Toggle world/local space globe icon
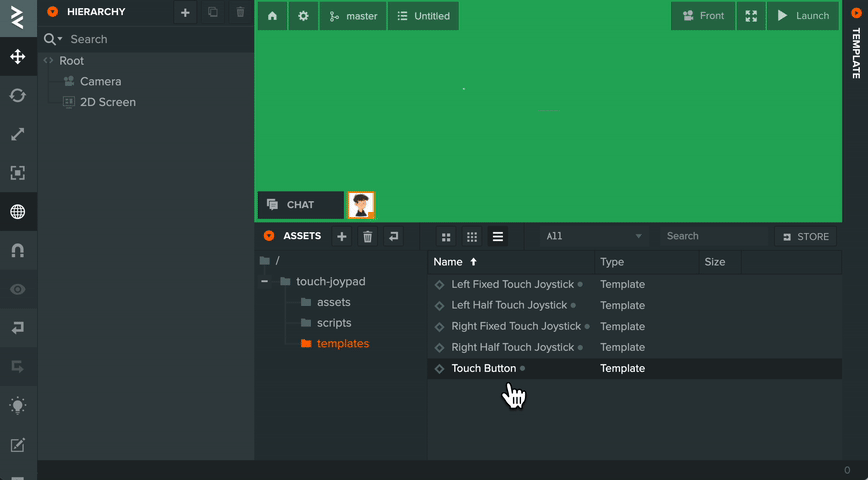 coord(18,211)
